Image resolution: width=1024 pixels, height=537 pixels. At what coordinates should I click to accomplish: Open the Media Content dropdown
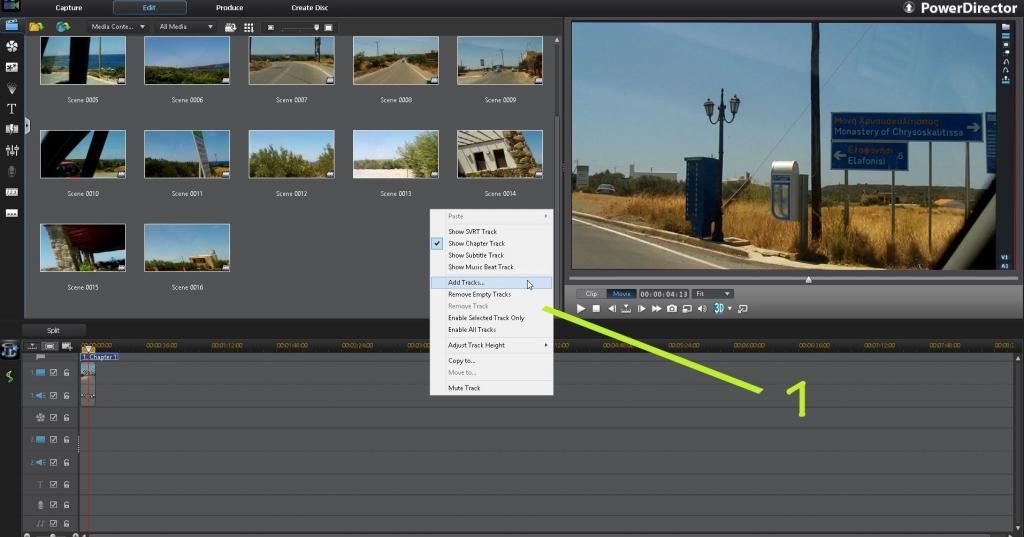(x=118, y=27)
